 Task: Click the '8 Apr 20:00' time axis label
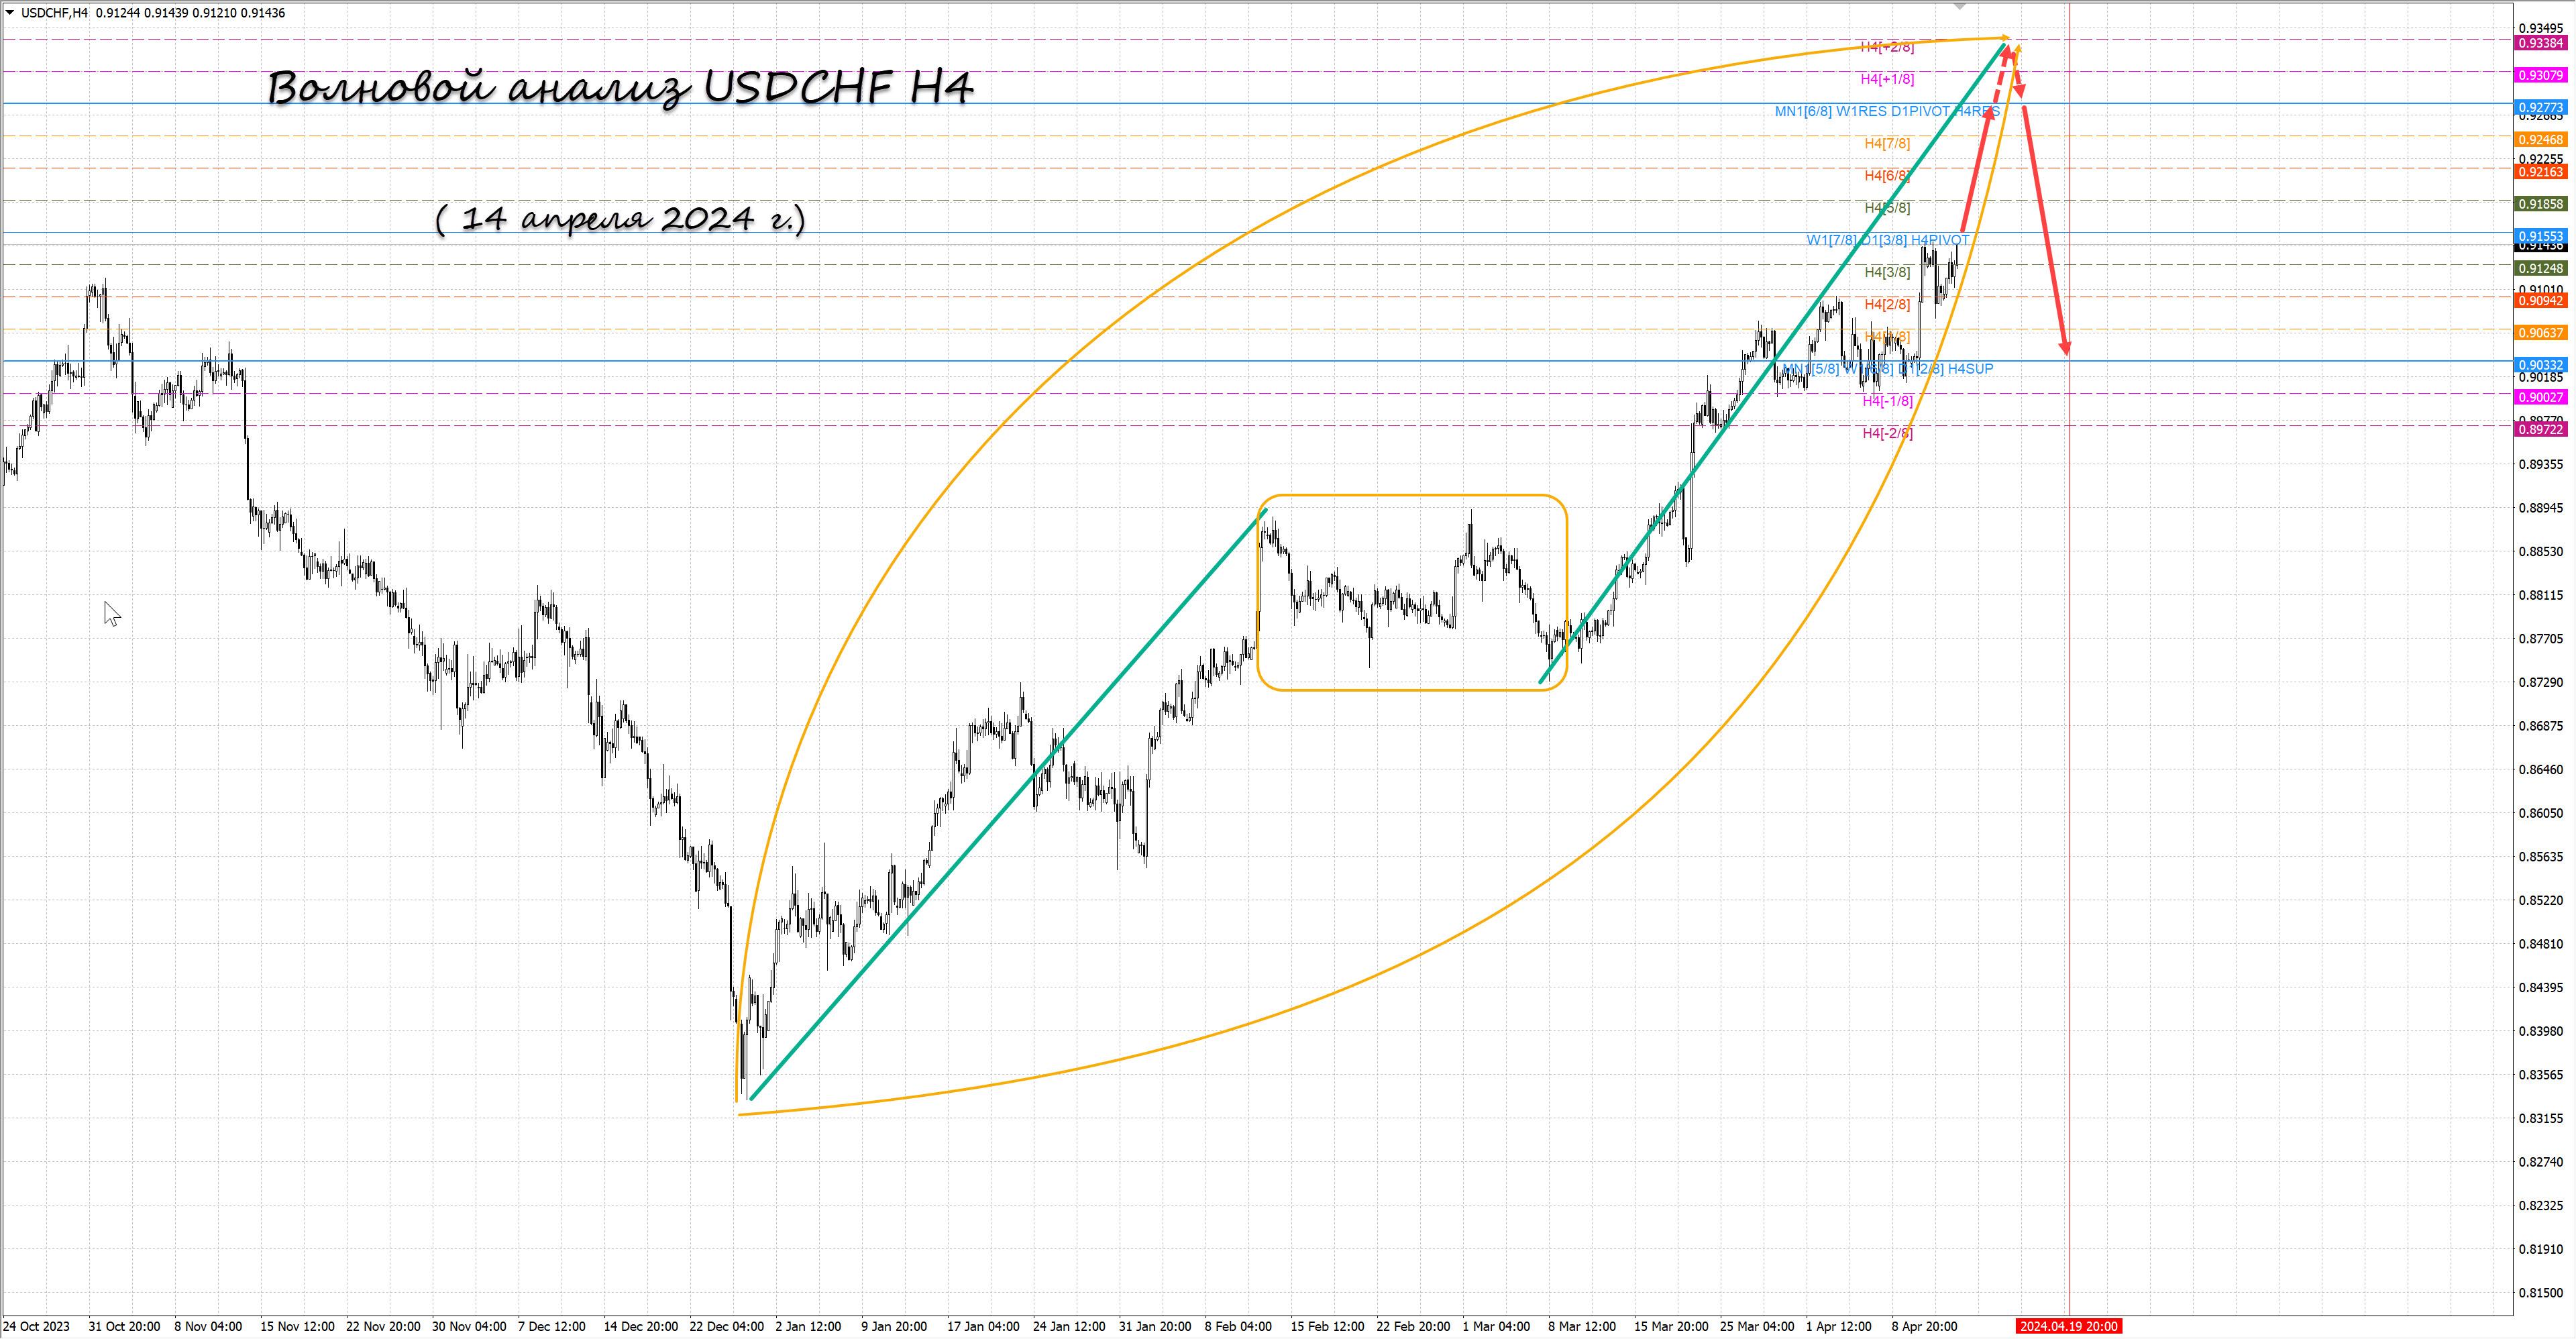tap(1924, 1326)
